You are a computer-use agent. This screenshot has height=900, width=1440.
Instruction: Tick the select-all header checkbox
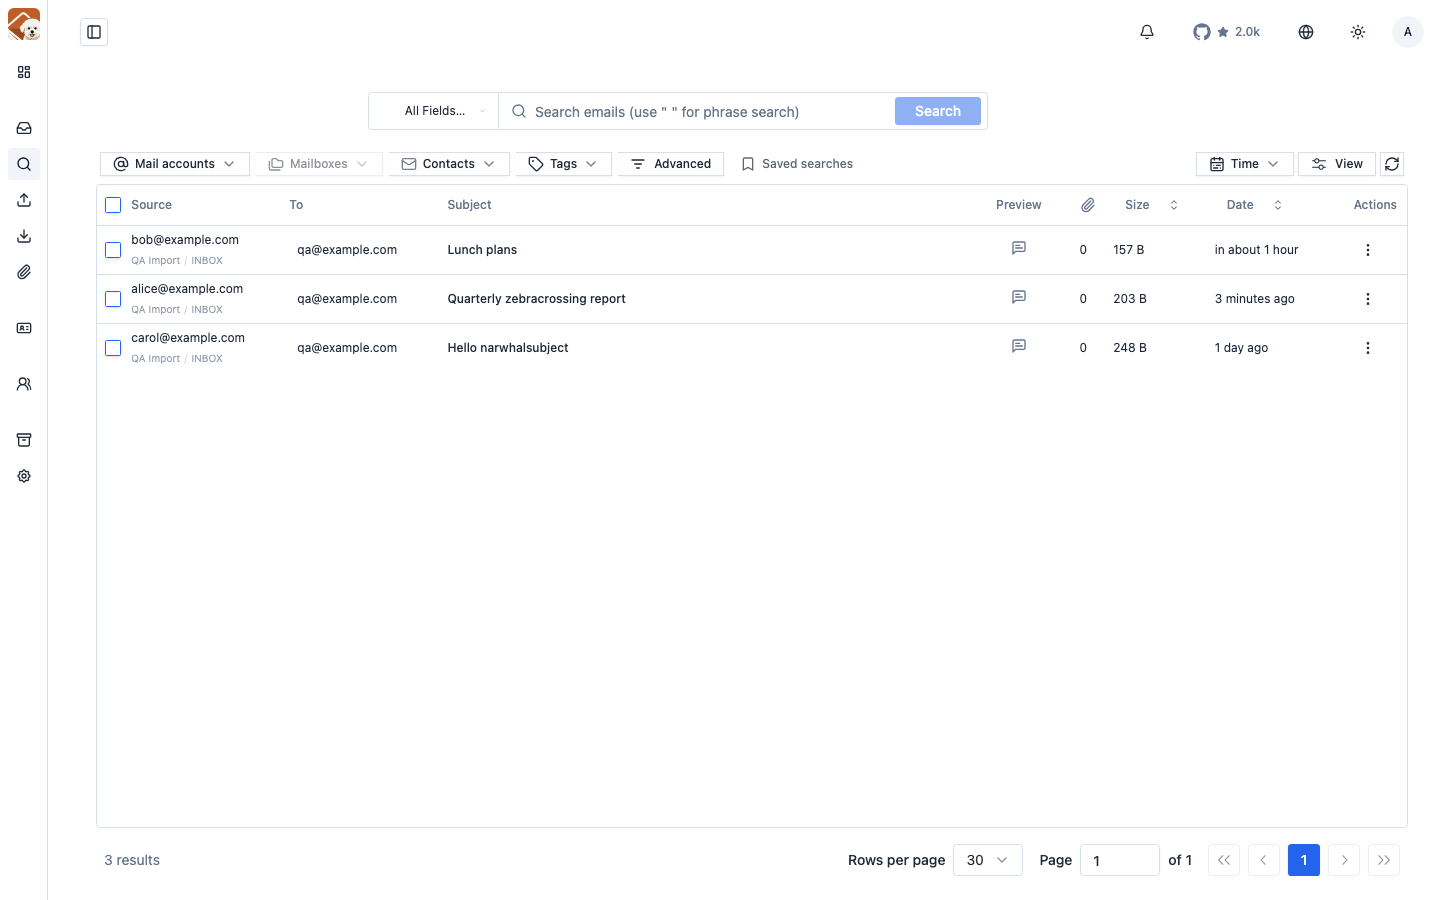pos(113,205)
